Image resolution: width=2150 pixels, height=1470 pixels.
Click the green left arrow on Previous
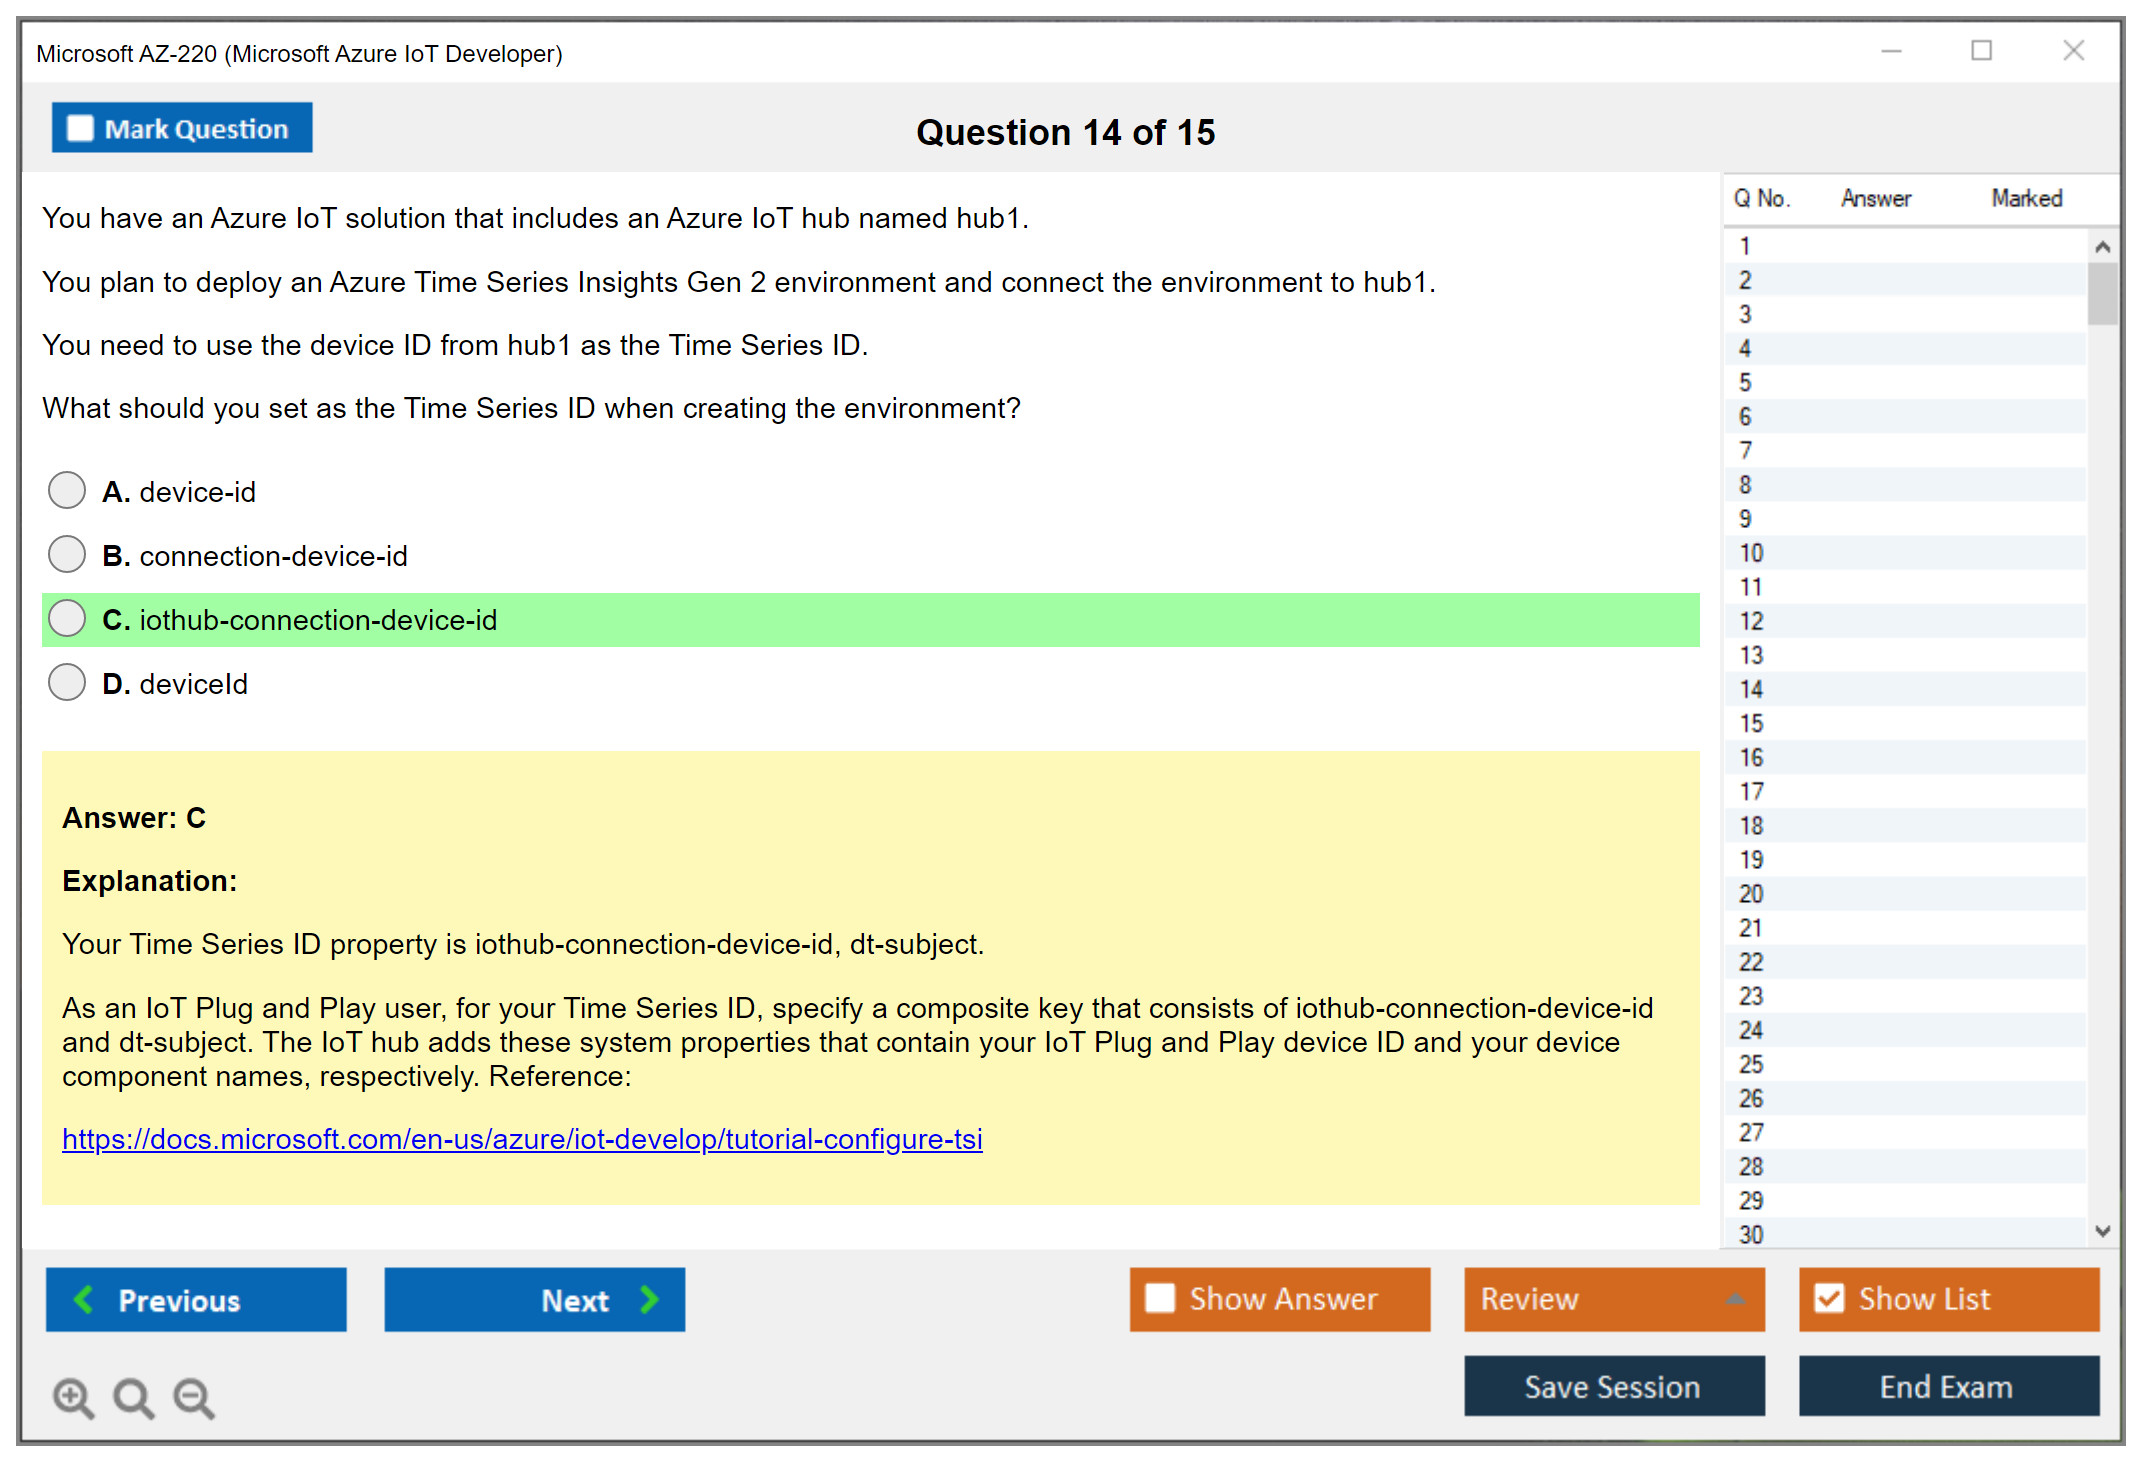[84, 1299]
